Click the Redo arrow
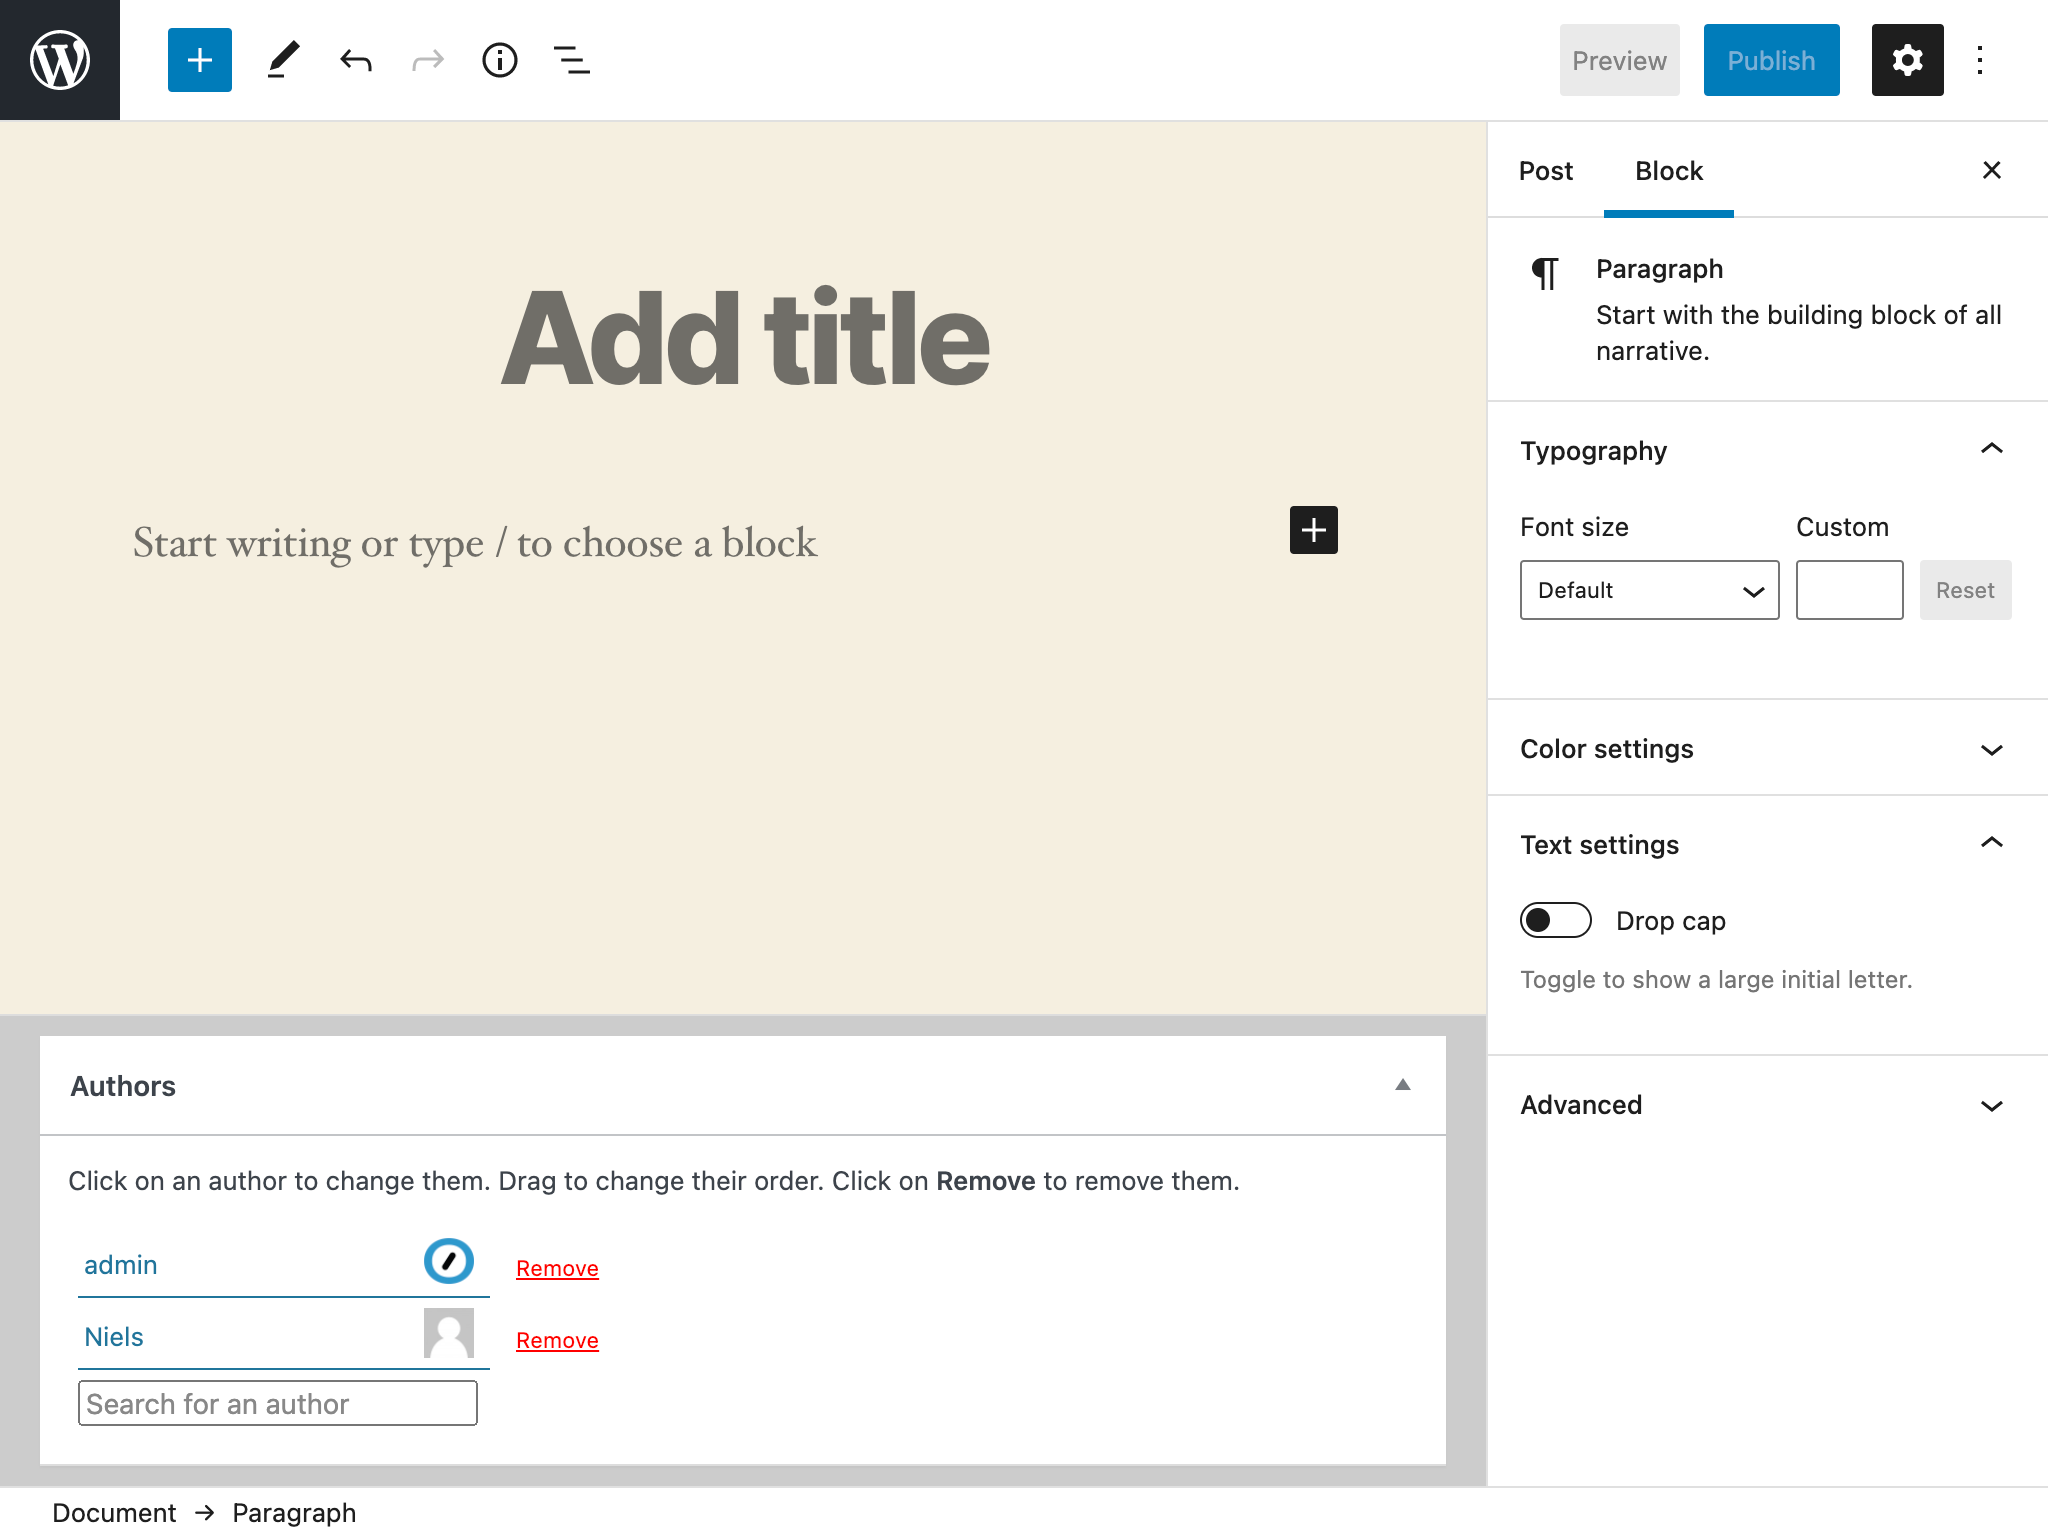The height and width of the screenshot is (1536, 2048). click(x=427, y=60)
